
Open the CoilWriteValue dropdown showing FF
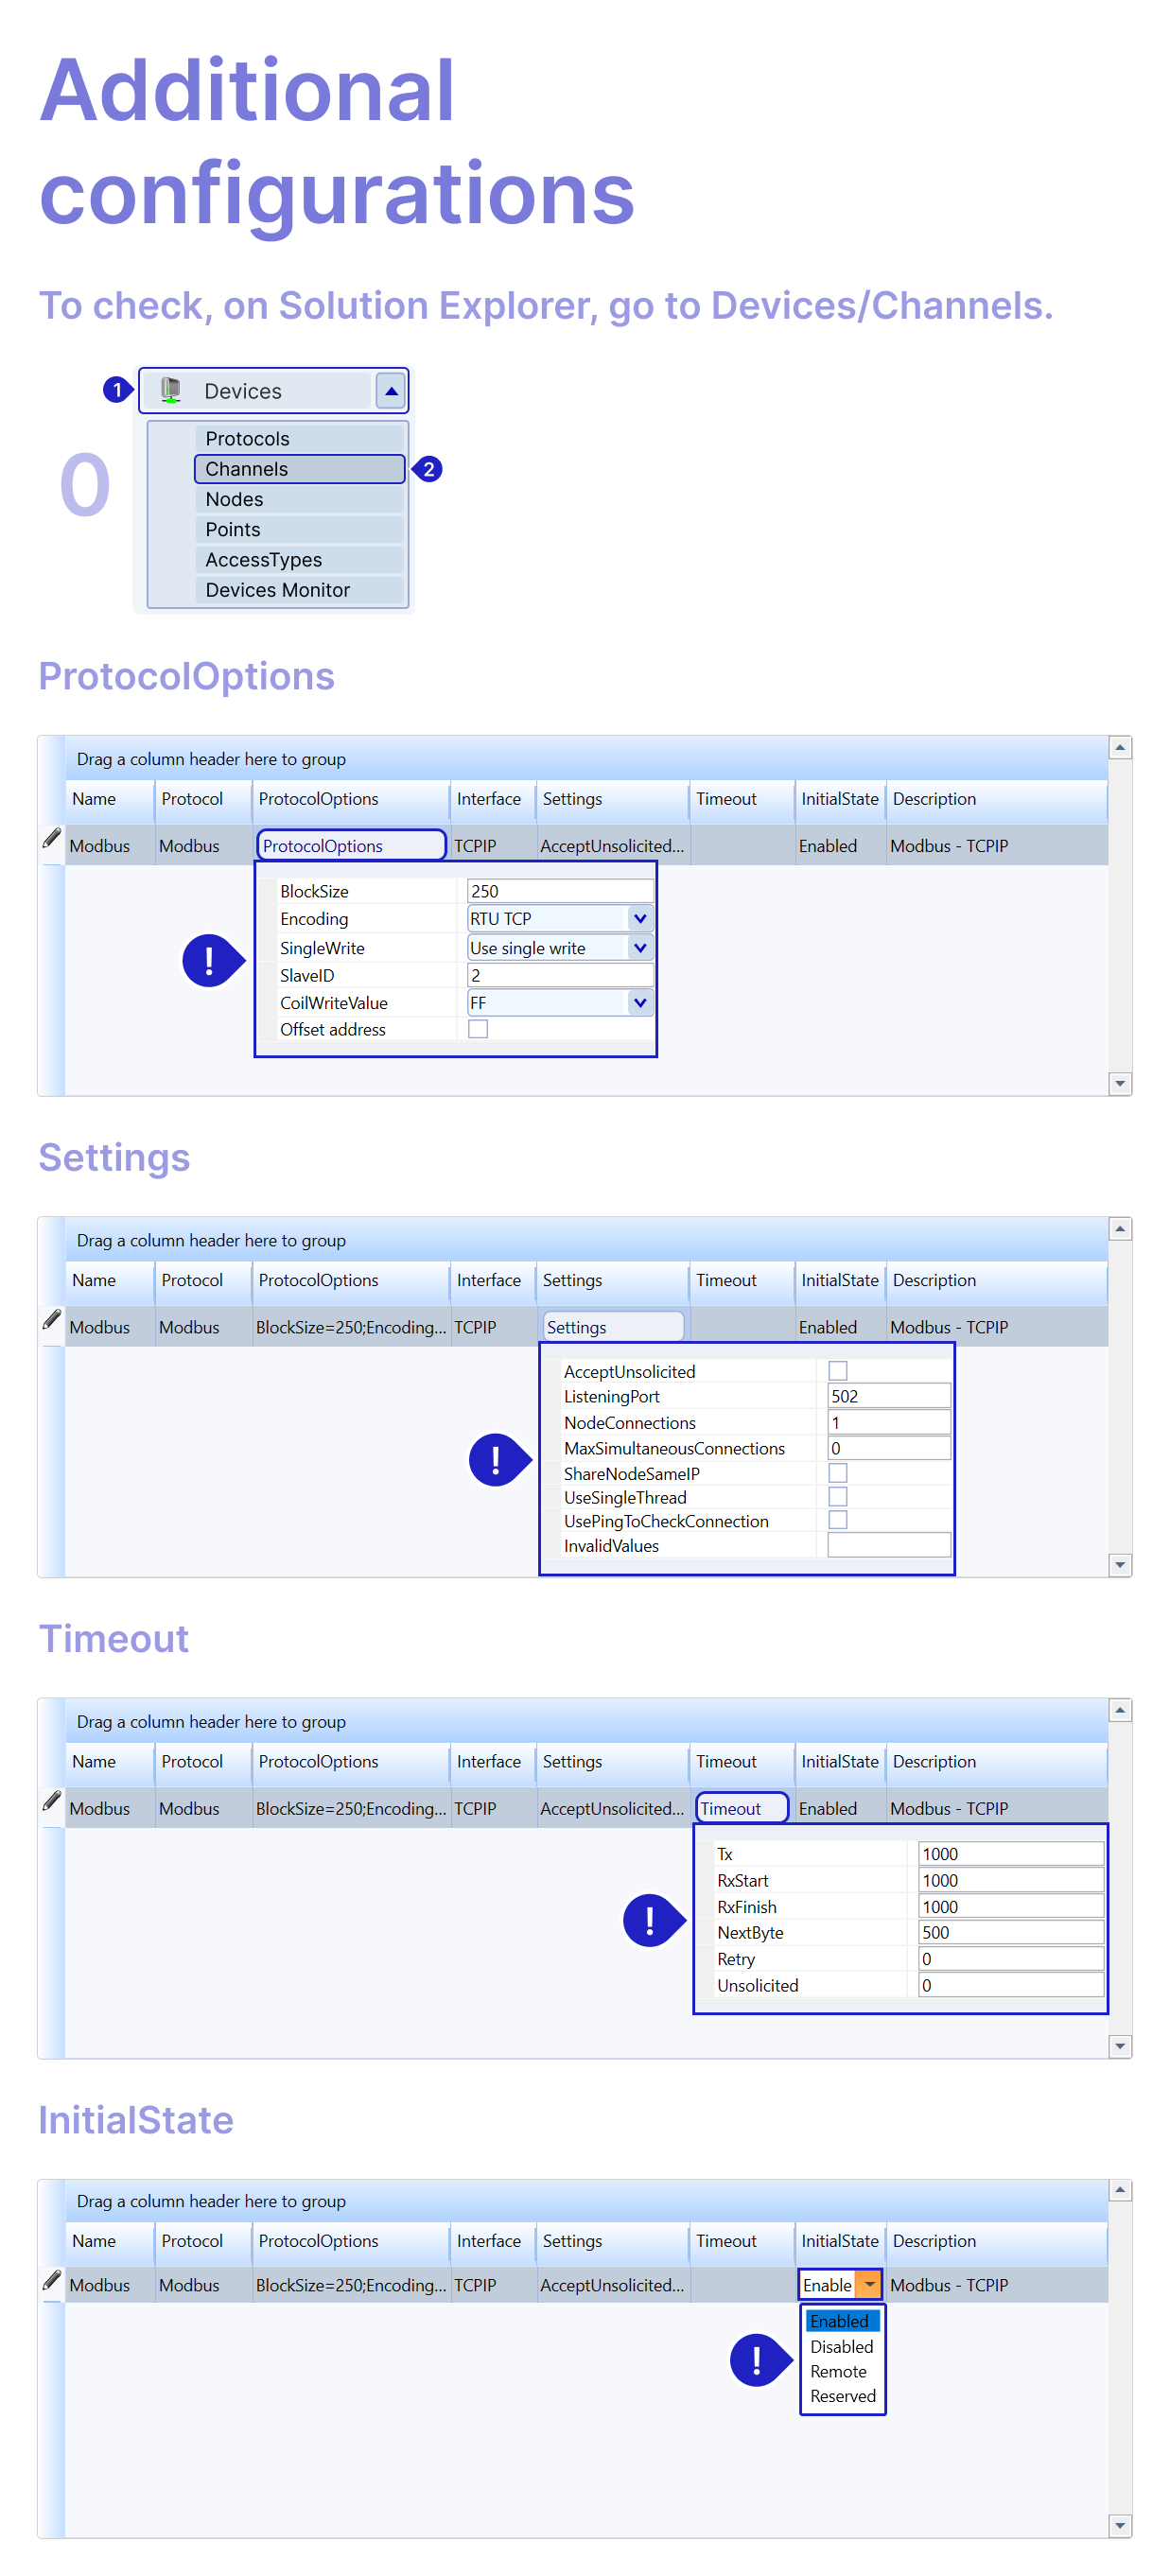click(560, 1003)
